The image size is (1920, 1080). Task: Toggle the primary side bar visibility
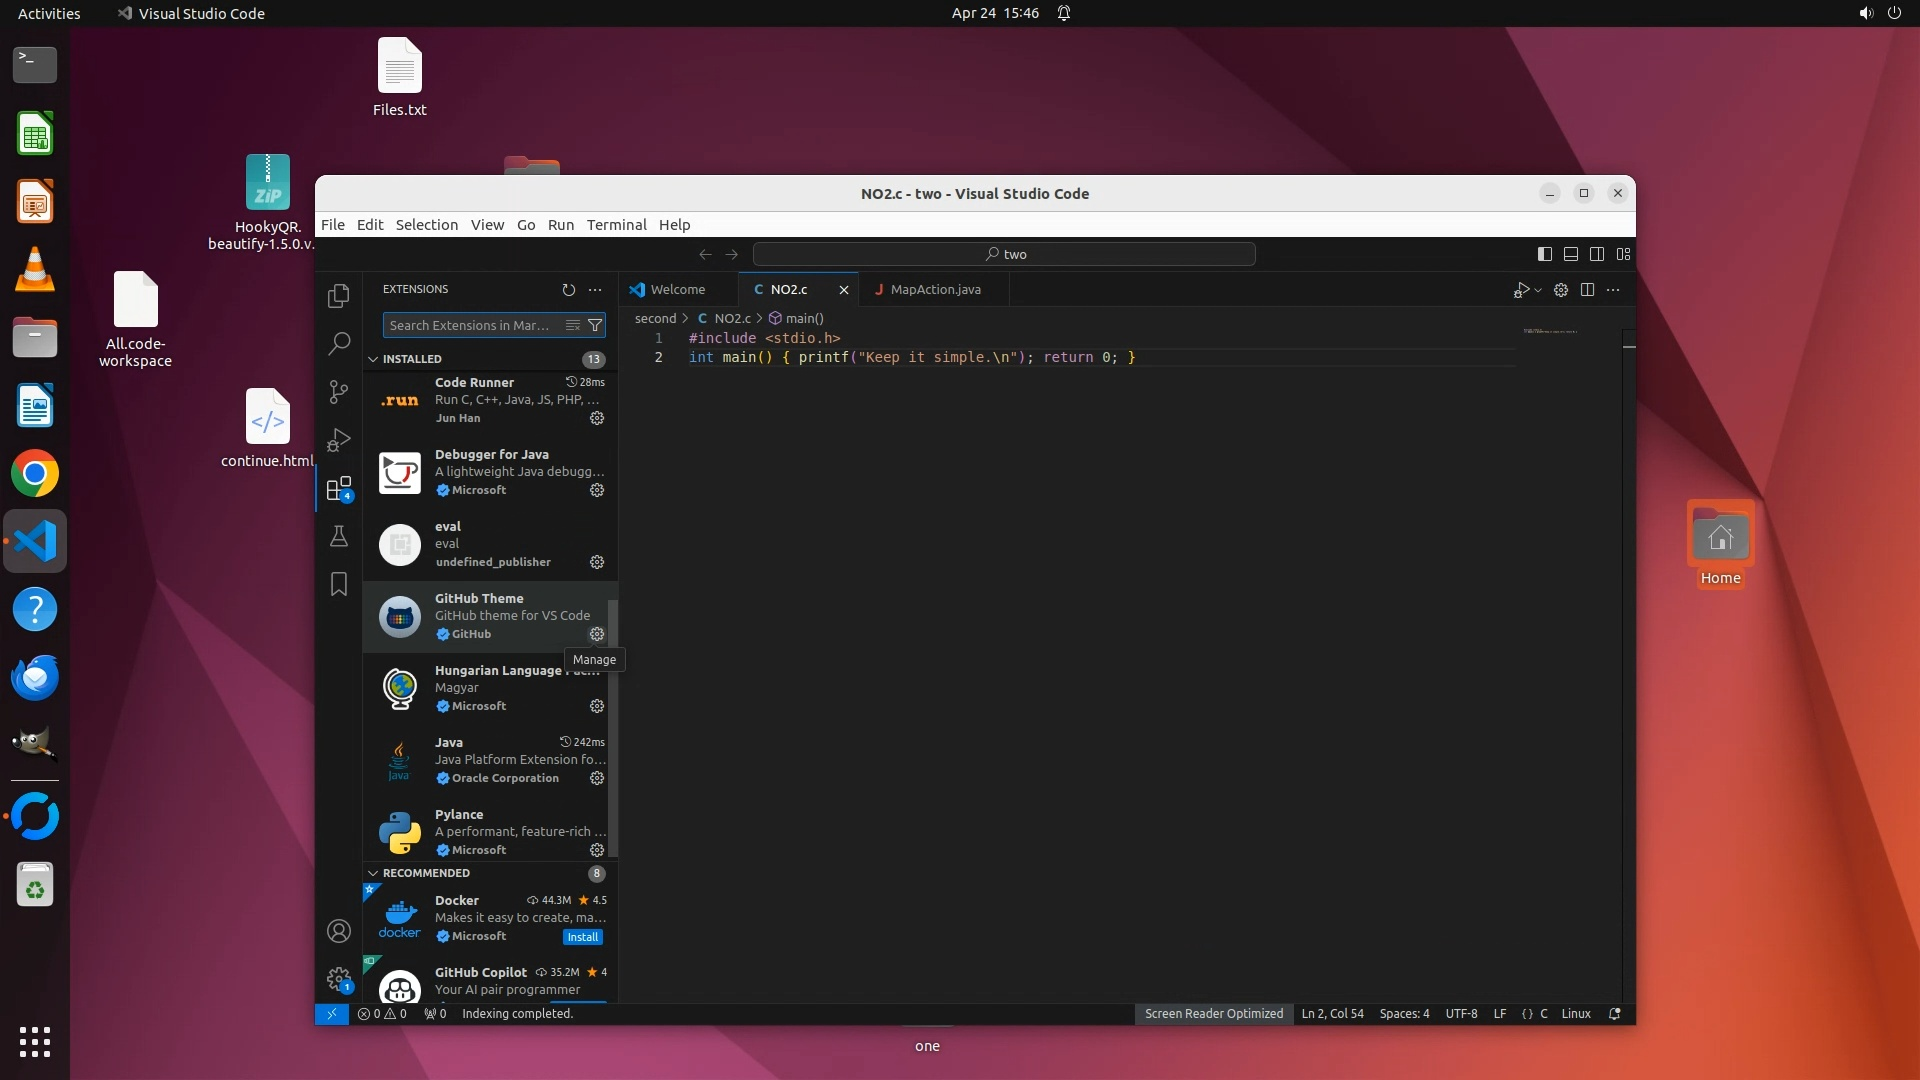coord(1545,254)
